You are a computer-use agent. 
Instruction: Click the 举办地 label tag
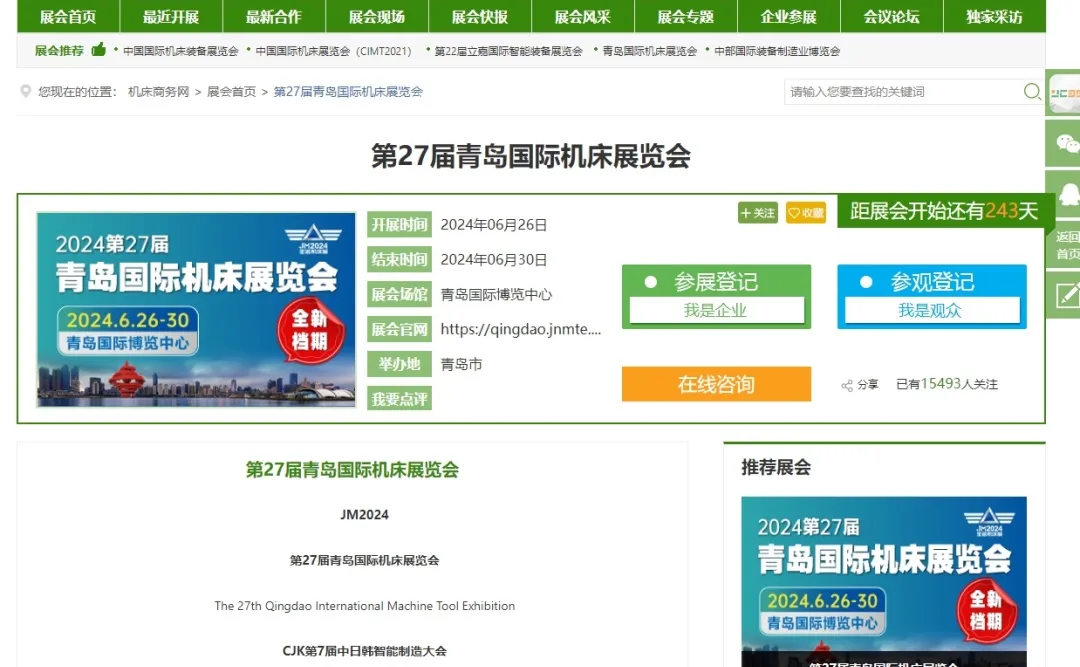399,364
